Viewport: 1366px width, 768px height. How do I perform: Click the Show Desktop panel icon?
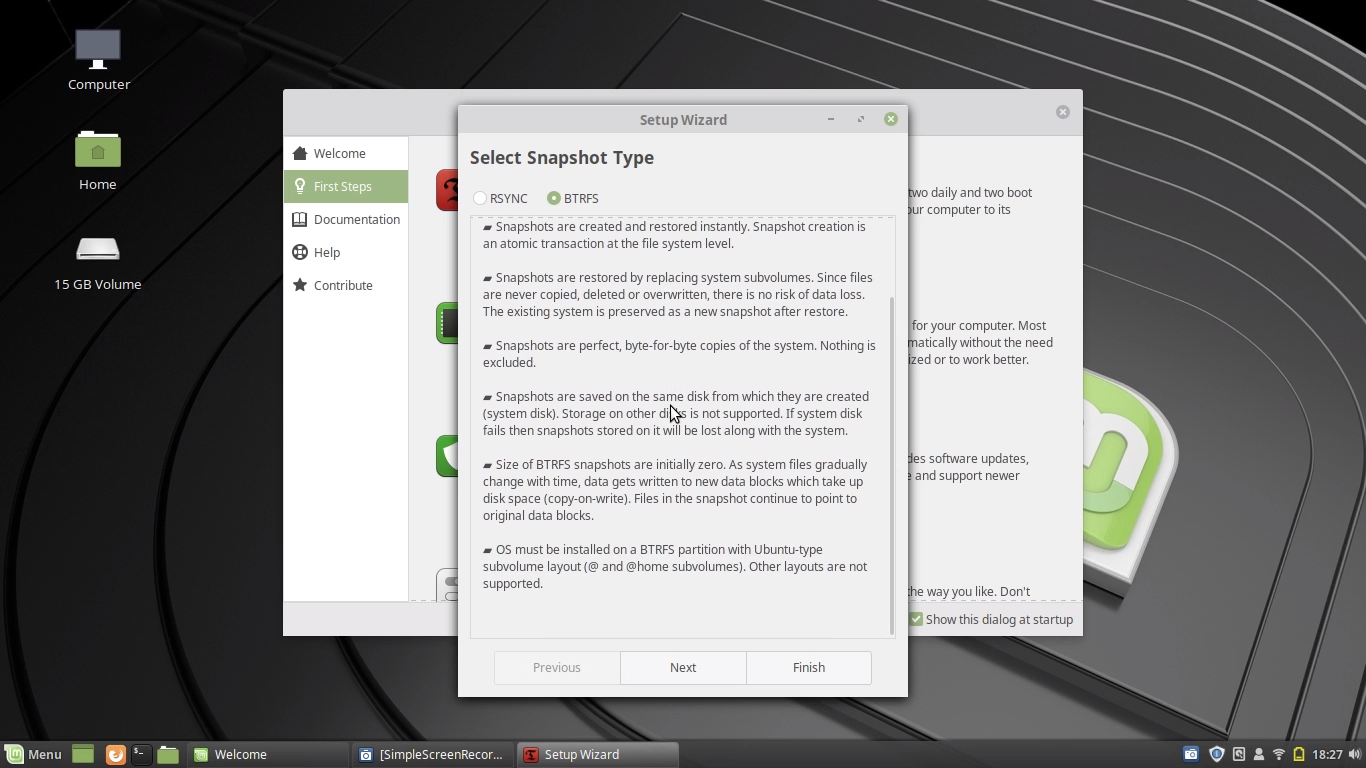83,754
